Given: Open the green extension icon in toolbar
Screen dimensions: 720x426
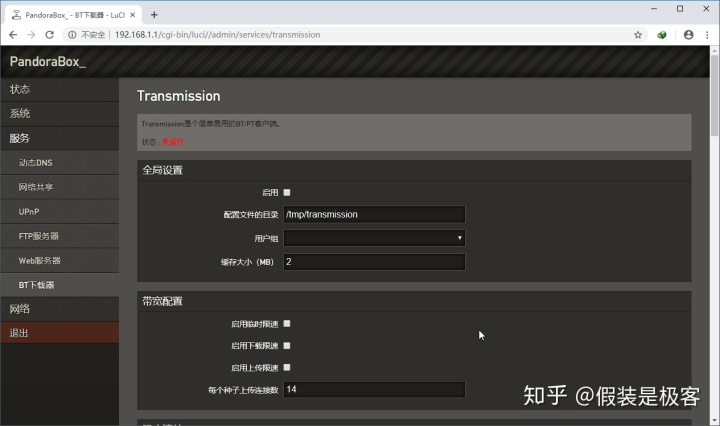Looking at the screenshot, I should pyautogui.click(x=662, y=35).
